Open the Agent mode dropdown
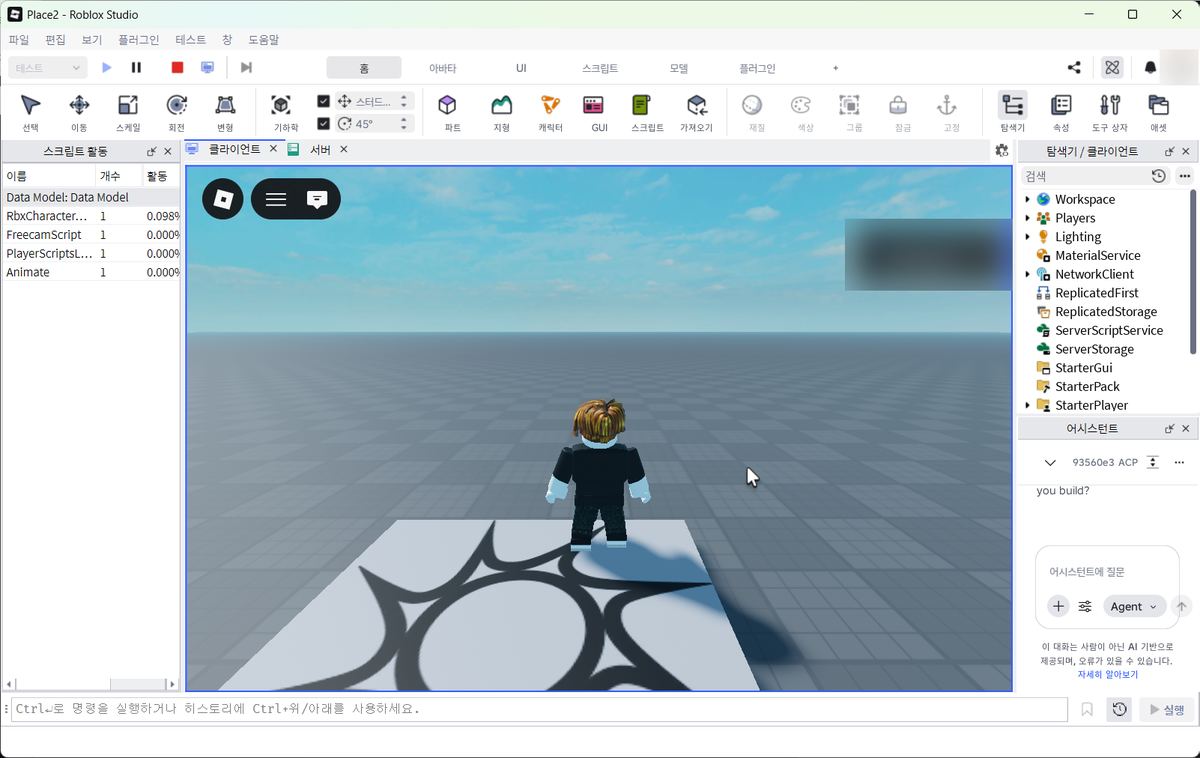The height and width of the screenshot is (758, 1200). [x=1134, y=606]
